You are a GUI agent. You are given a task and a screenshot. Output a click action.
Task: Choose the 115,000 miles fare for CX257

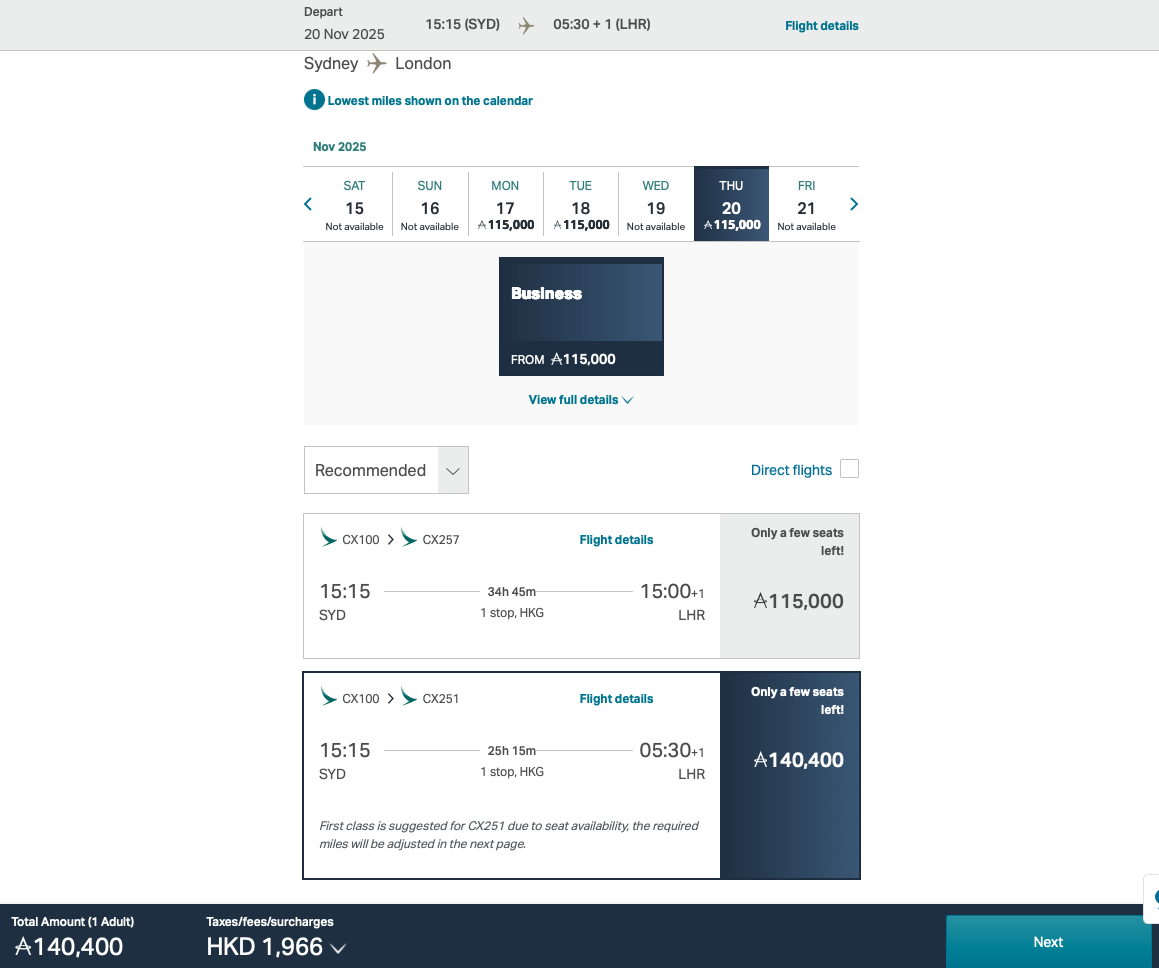[789, 586]
